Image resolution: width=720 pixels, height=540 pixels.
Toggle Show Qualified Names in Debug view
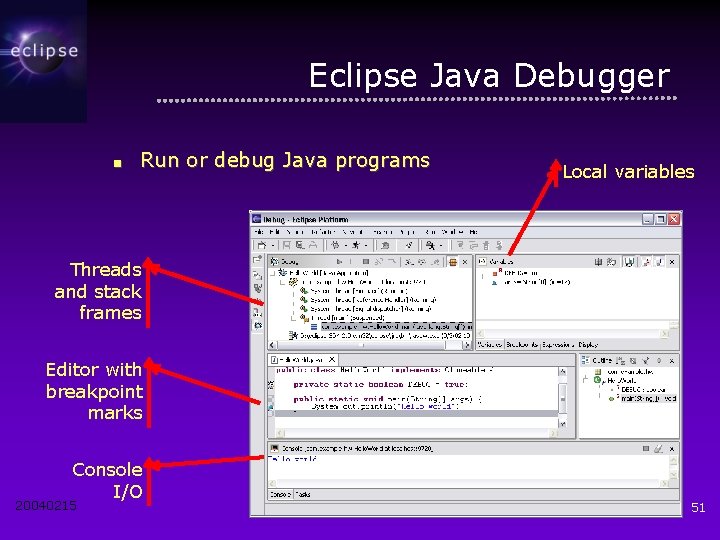click(452, 262)
